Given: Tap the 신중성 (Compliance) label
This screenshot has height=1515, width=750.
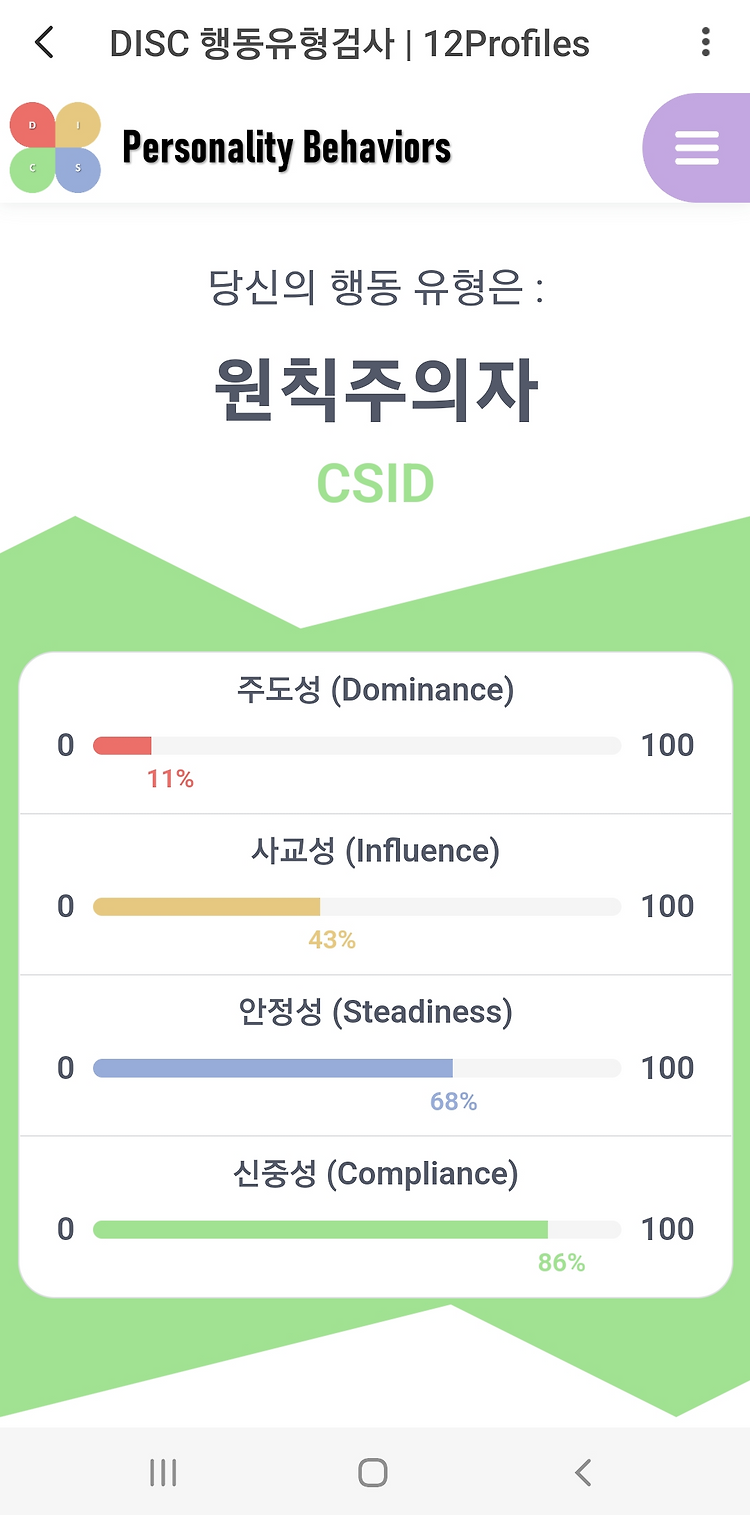Looking at the screenshot, I should coord(375,1173).
